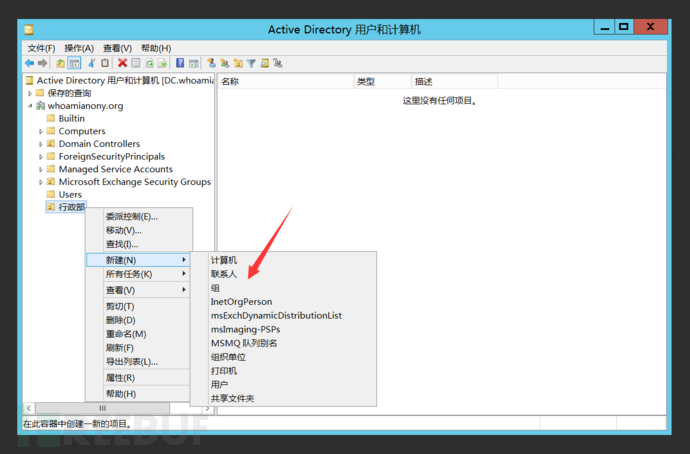The width and height of the screenshot is (690, 454).
Task: Open the context menu 查看(V) submenu
Action: [139, 290]
